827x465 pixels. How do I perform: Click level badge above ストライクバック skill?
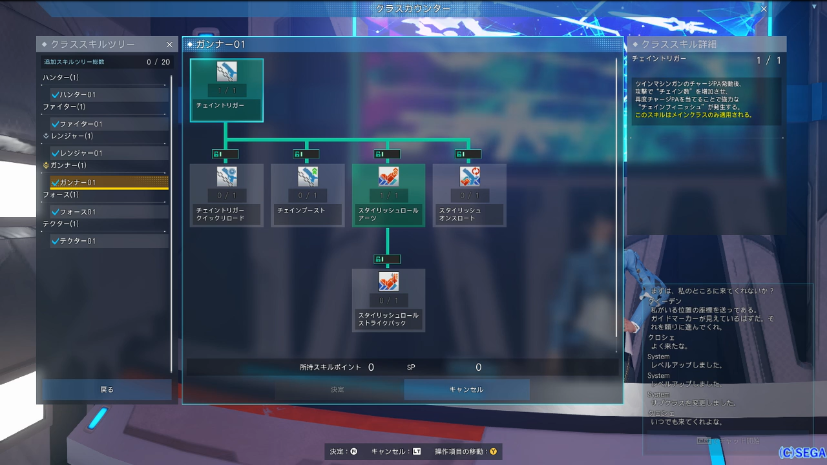tap(387, 259)
